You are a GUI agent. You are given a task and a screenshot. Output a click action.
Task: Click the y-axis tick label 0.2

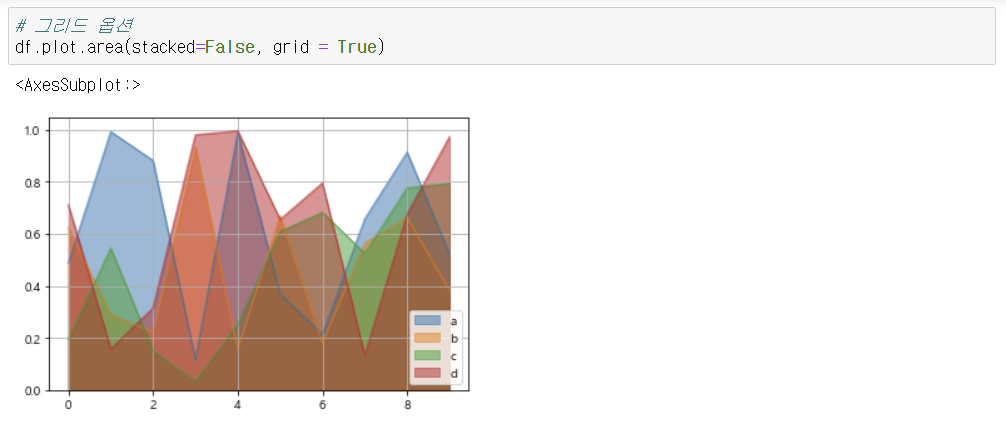click(32, 339)
